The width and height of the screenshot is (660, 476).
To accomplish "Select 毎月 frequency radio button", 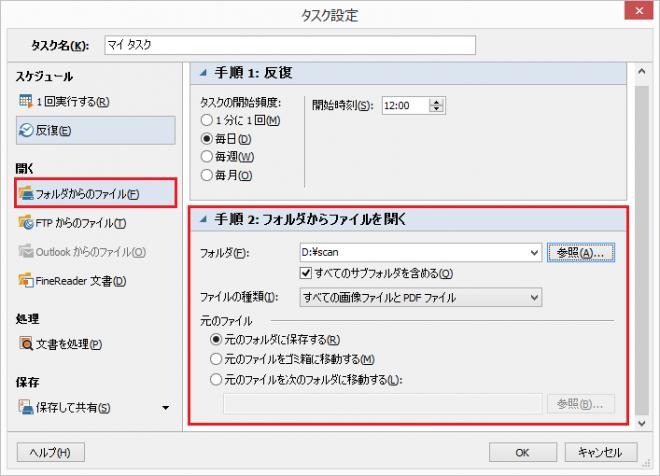I will point(207,175).
